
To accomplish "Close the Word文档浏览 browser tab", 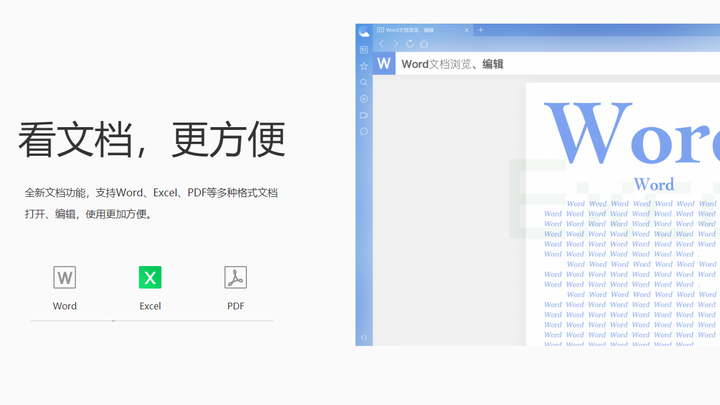I will [467, 30].
